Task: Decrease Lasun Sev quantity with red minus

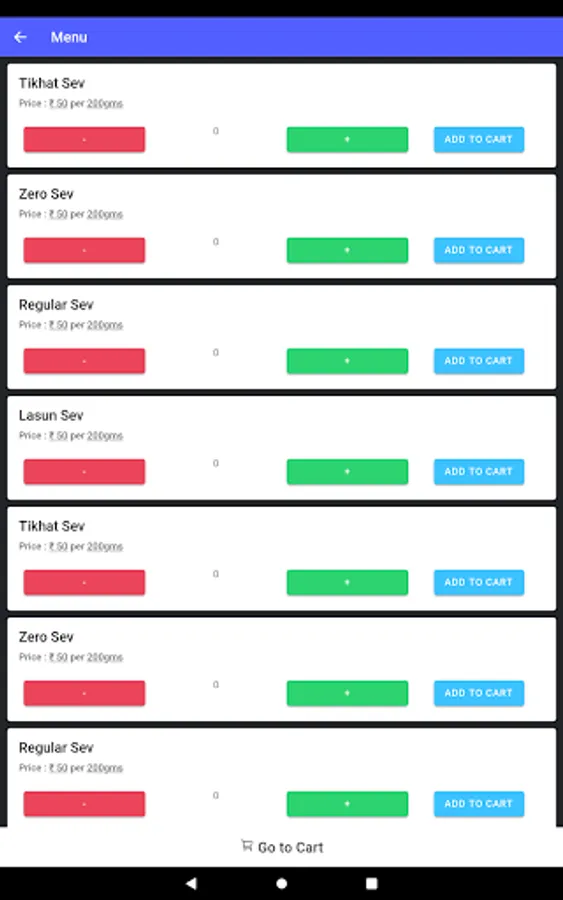Action: pyautogui.click(x=84, y=472)
